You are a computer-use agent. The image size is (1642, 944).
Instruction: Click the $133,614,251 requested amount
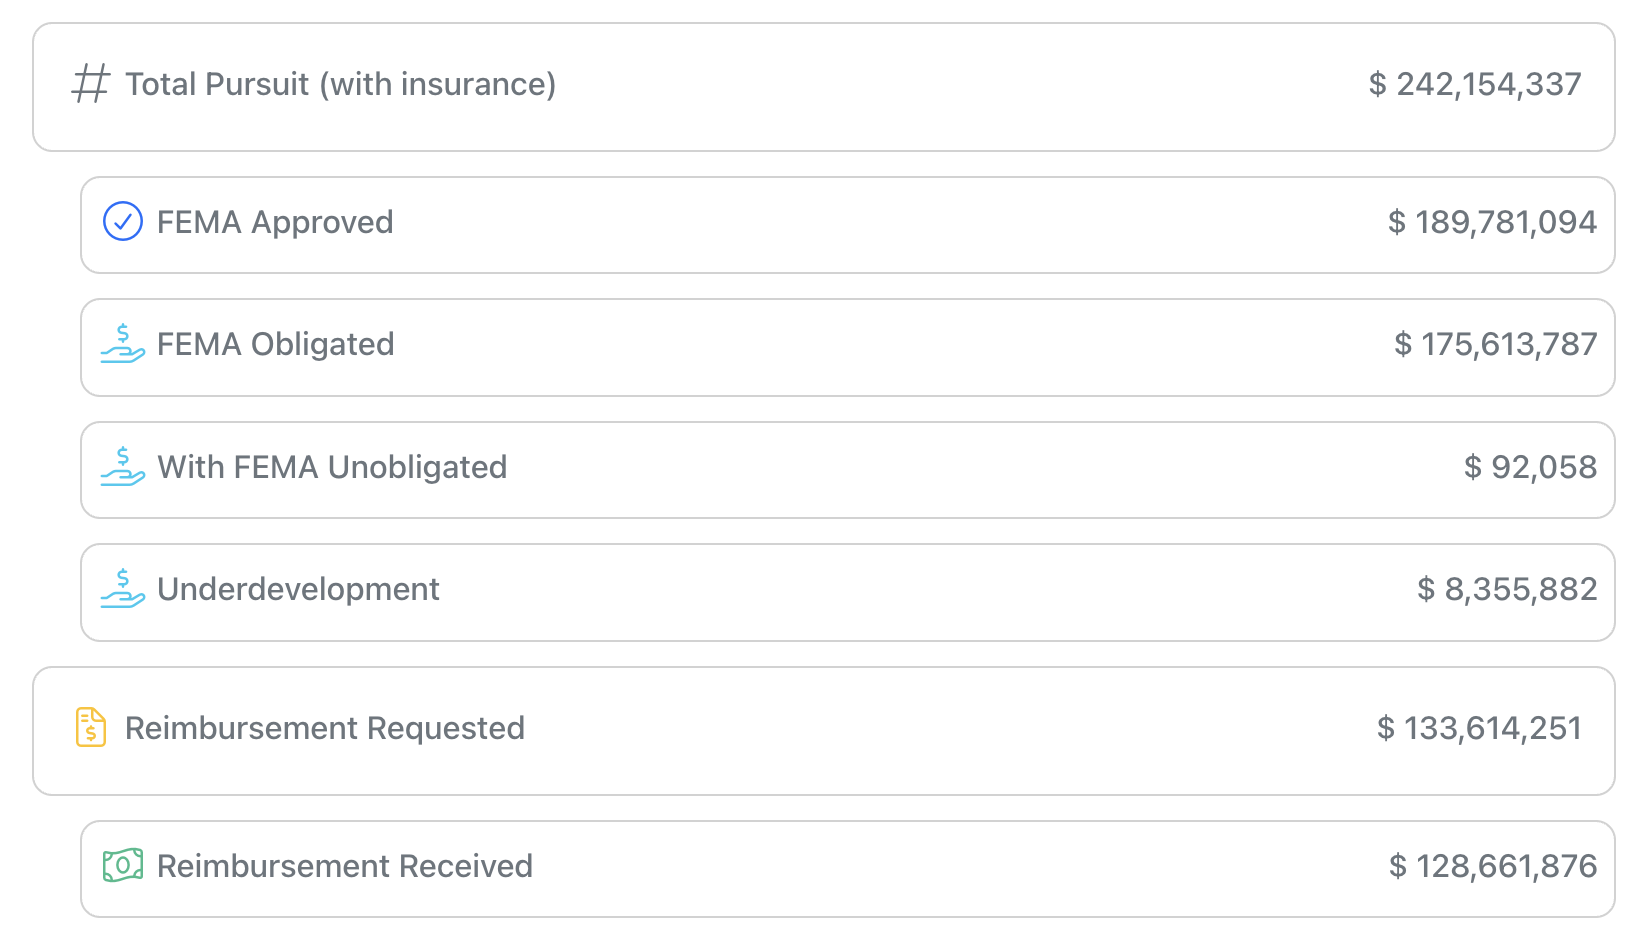pyautogui.click(x=1481, y=729)
